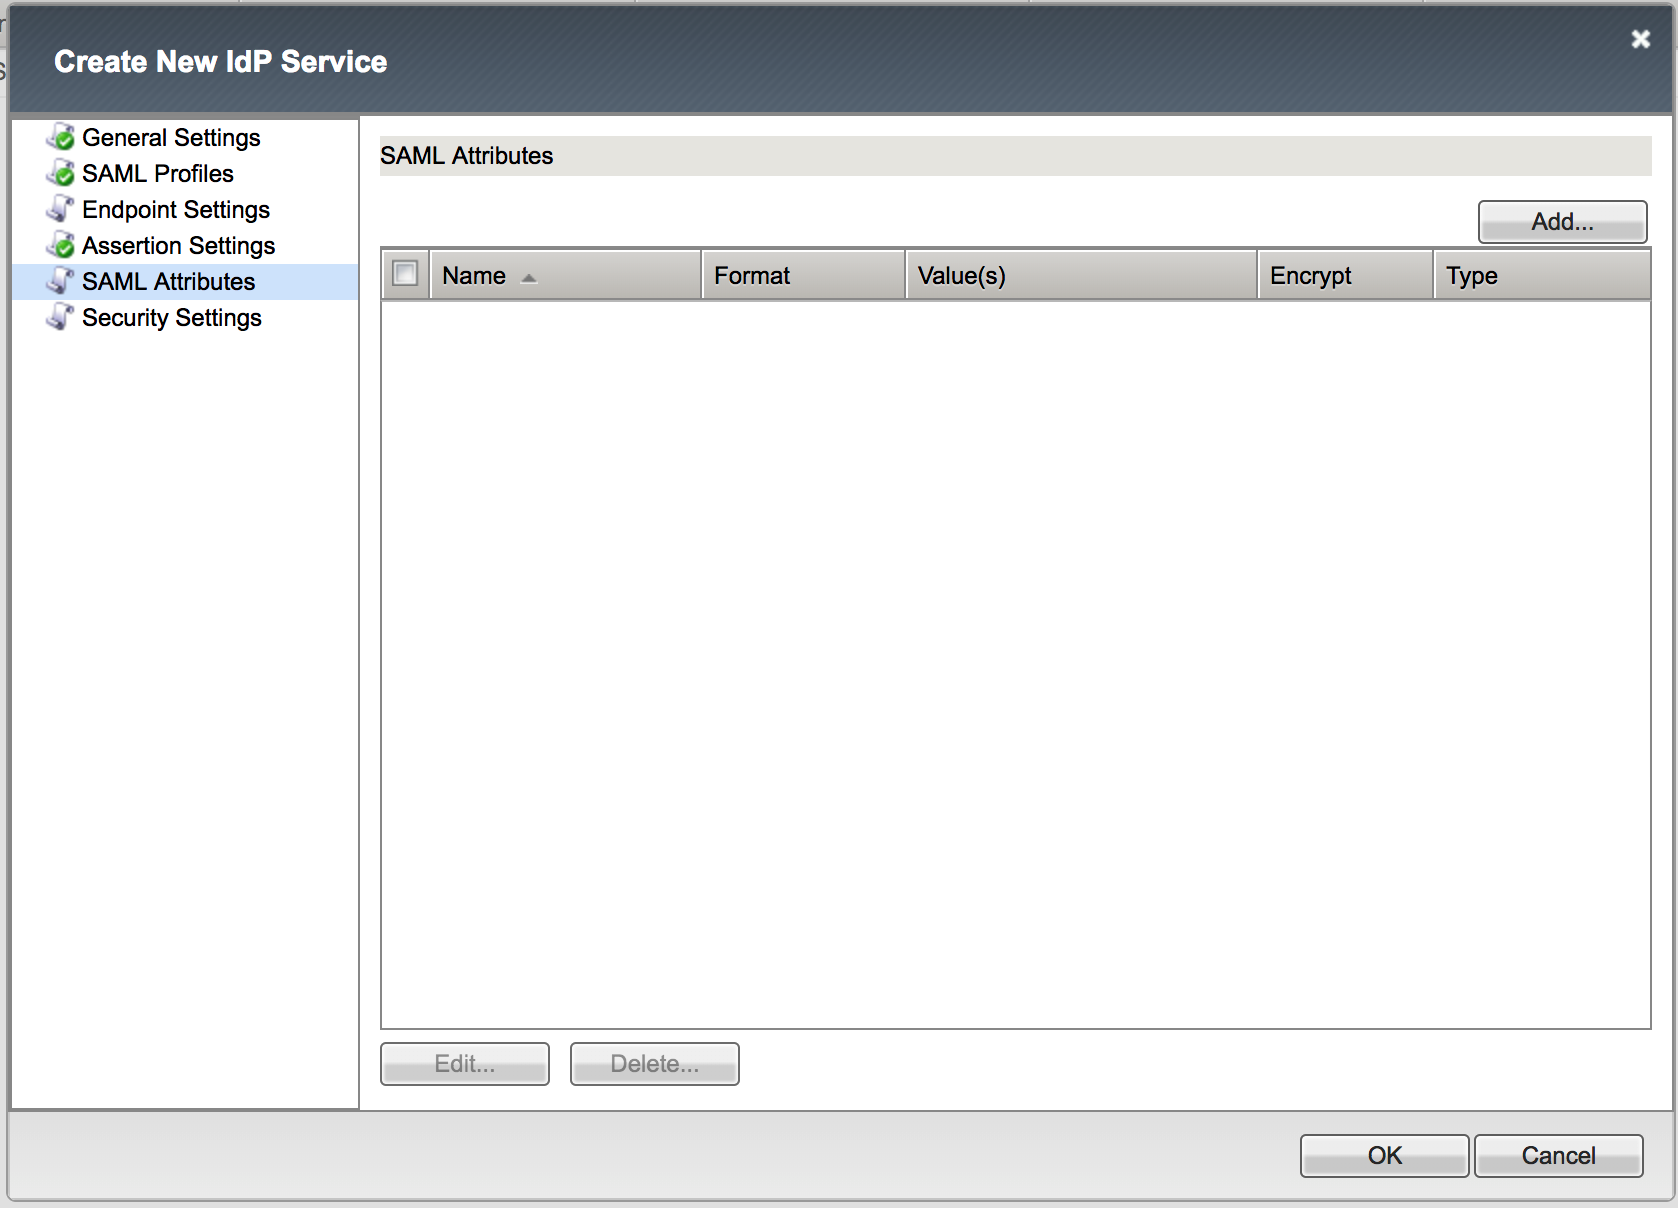Click the SAML Profiles status icon
Screen dimensions: 1678x1208
coord(61,173)
